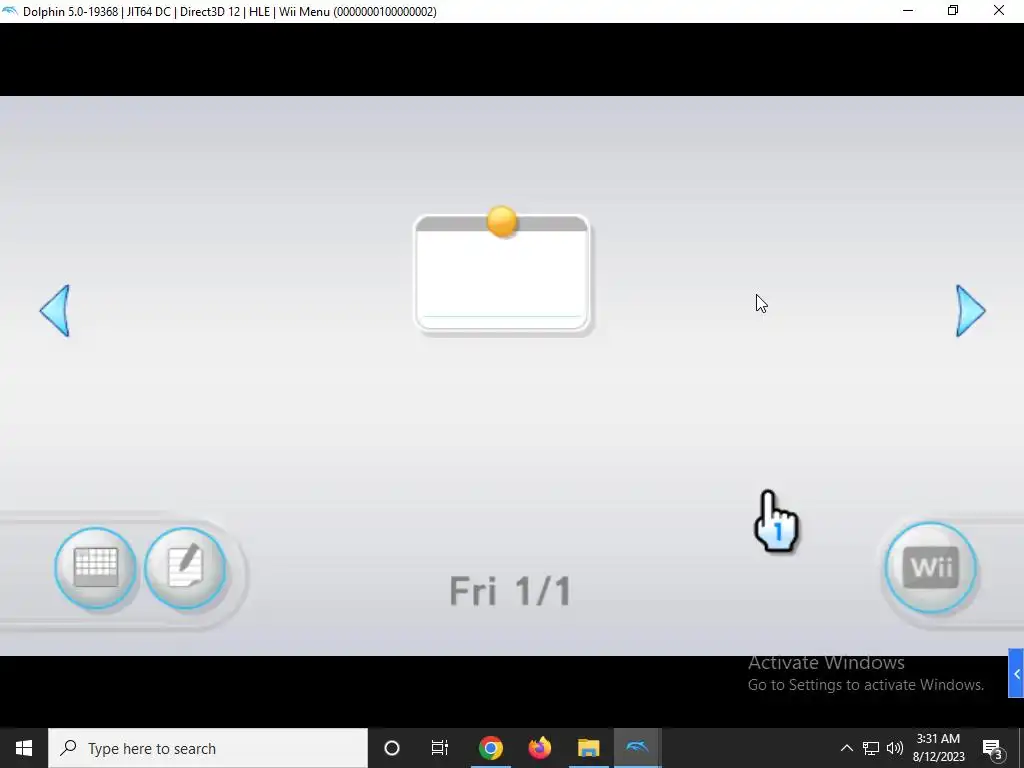Image resolution: width=1024 pixels, height=768 pixels.
Task: Open File Explorer from taskbar
Action: pos(588,748)
